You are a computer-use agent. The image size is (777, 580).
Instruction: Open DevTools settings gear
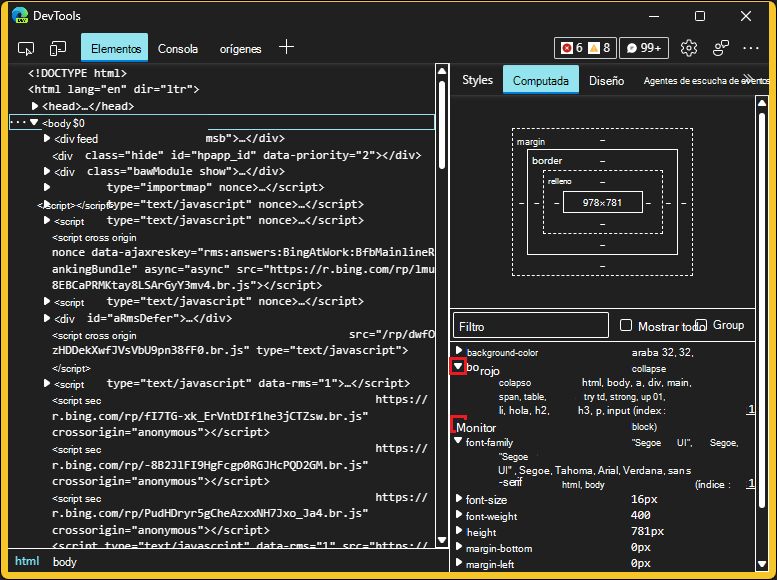point(688,48)
